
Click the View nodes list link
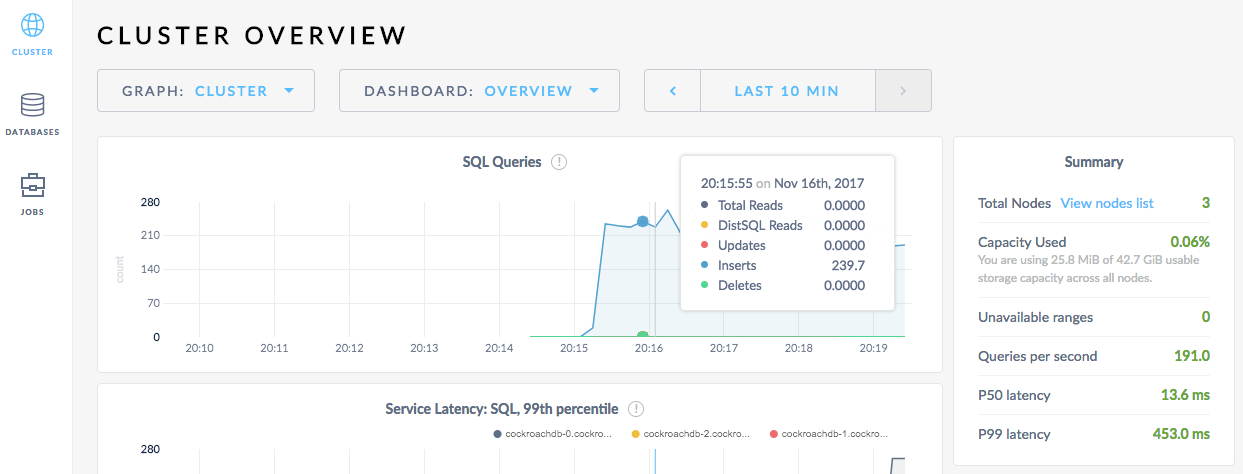point(1106,203)
